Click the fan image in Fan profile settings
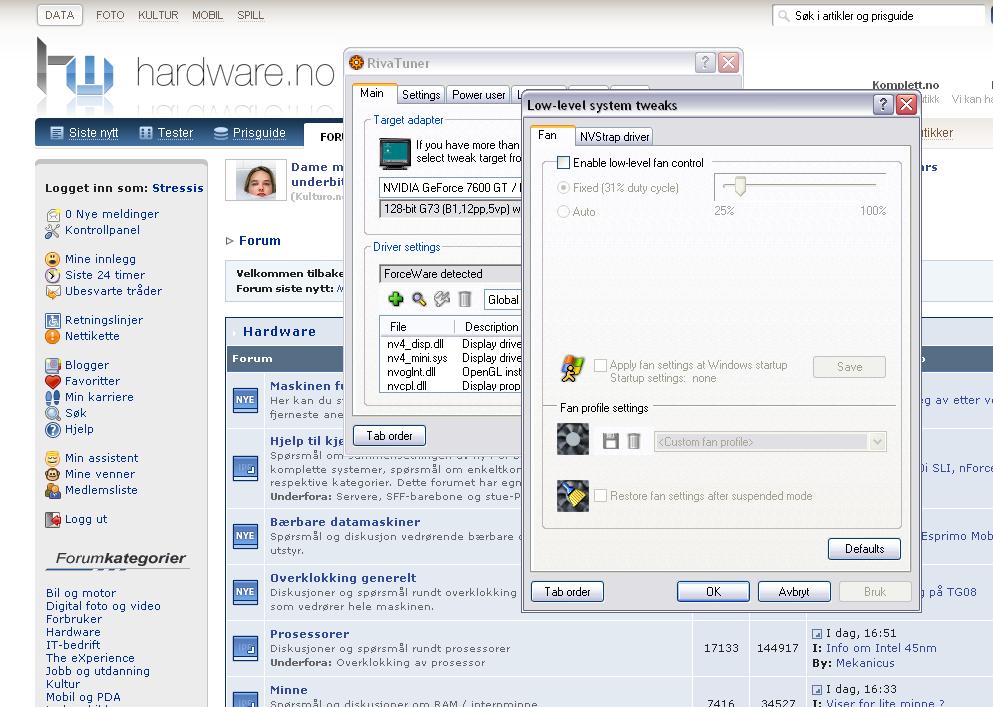This screenshot has height=707, width=993. [x=572, y=439]
